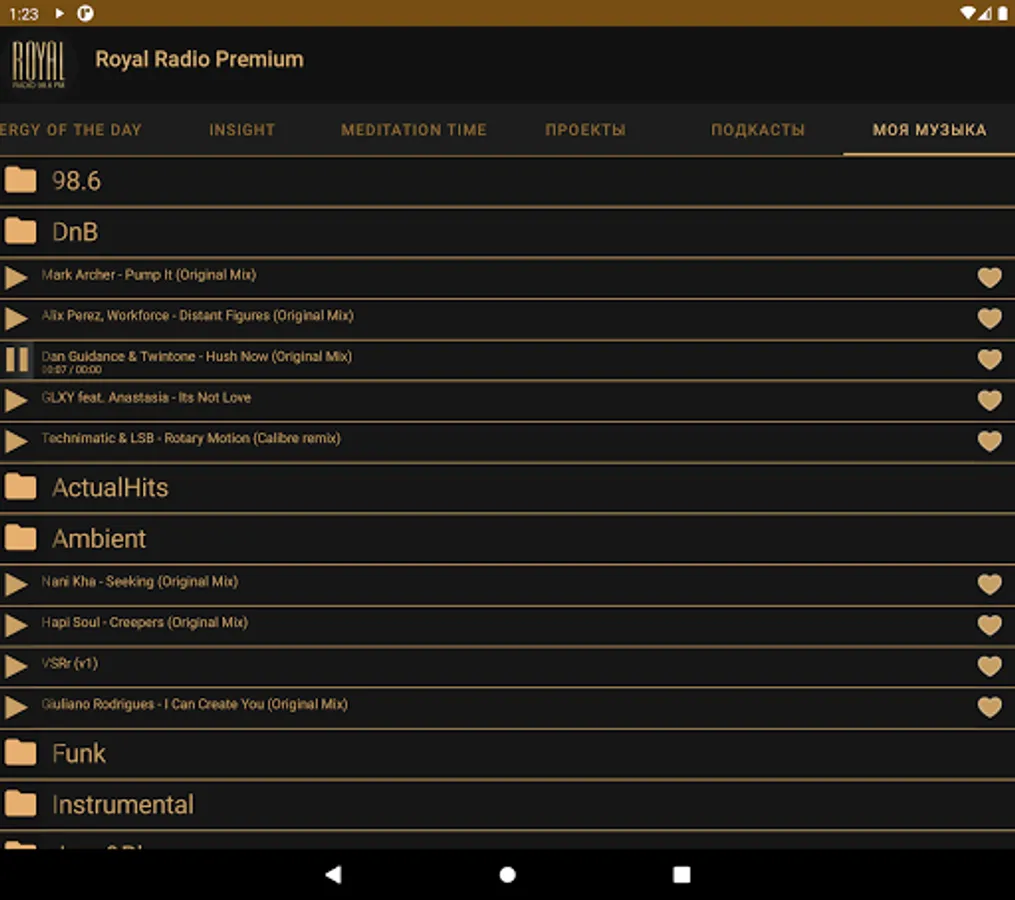Collapse the DnB folder
The image size is (1015, 900).
coord(508,232)
